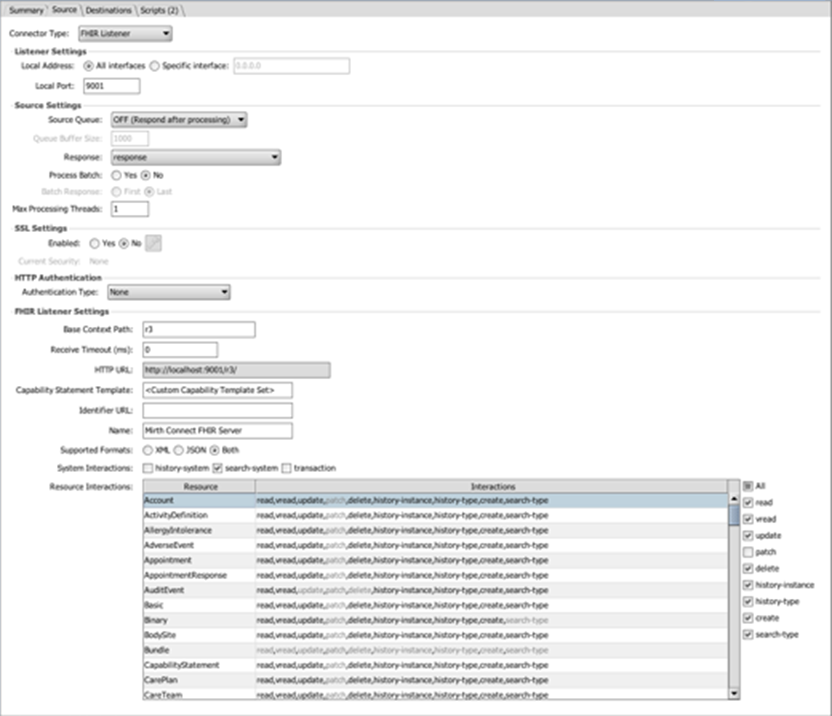The image size is (832, 716).
Task: Click the Base Context Path field
Action: (198, 330)
